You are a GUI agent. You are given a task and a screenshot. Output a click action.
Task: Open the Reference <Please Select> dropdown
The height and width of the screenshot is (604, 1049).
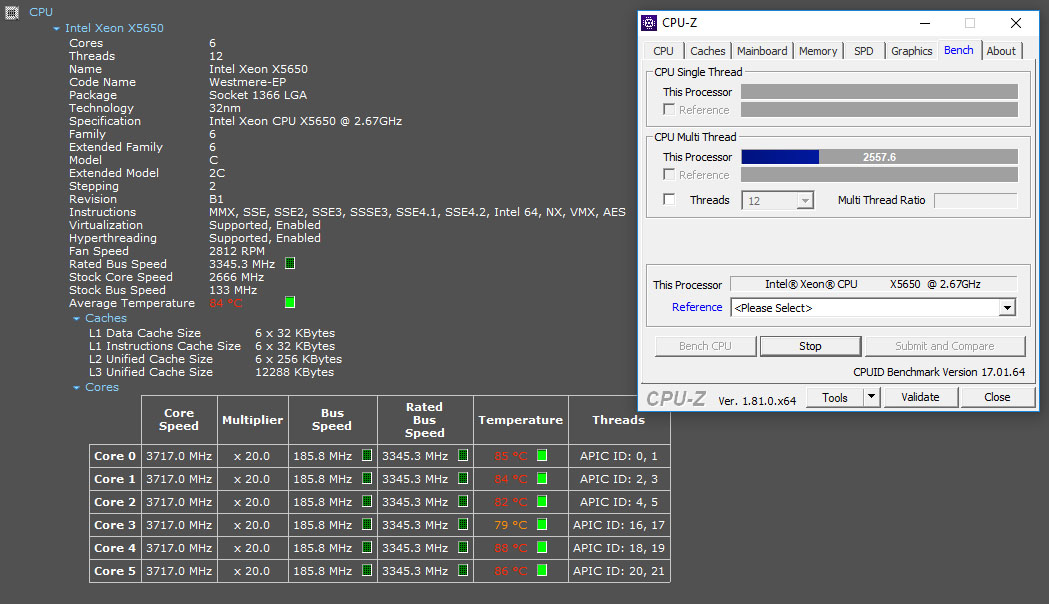click(x=1006, y=308)
